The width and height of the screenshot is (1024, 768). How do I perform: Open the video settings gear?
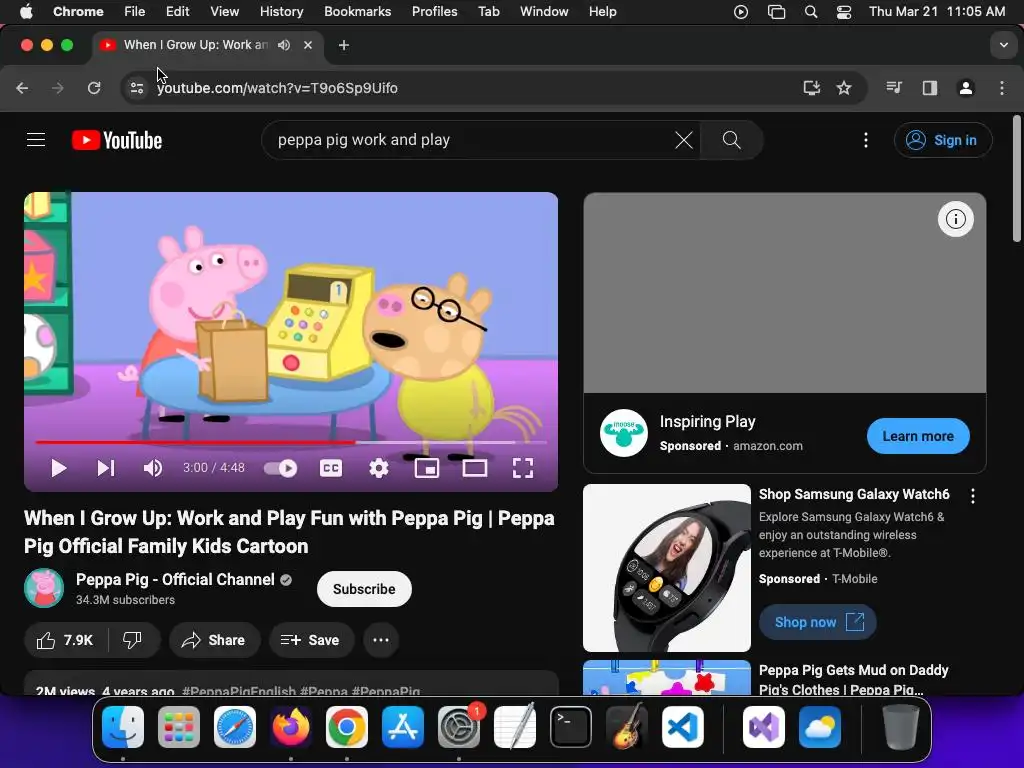(x=379, y=468)
